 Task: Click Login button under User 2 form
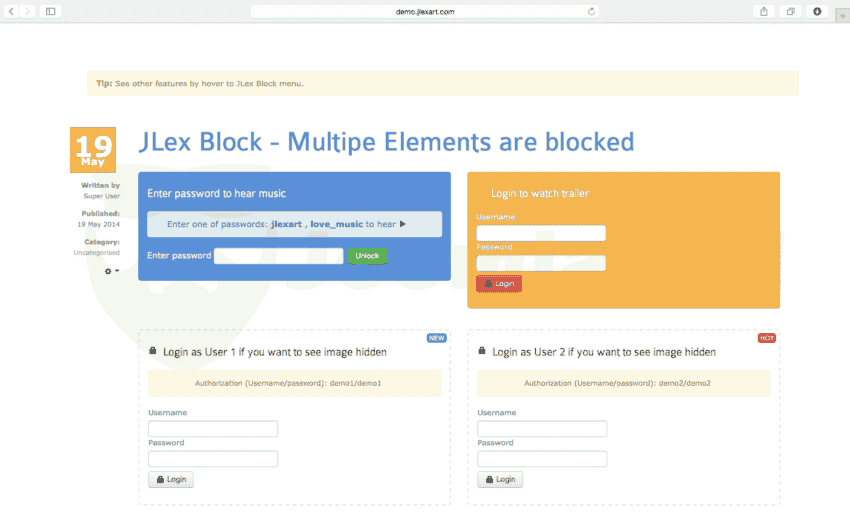click(x=500, y=479)
